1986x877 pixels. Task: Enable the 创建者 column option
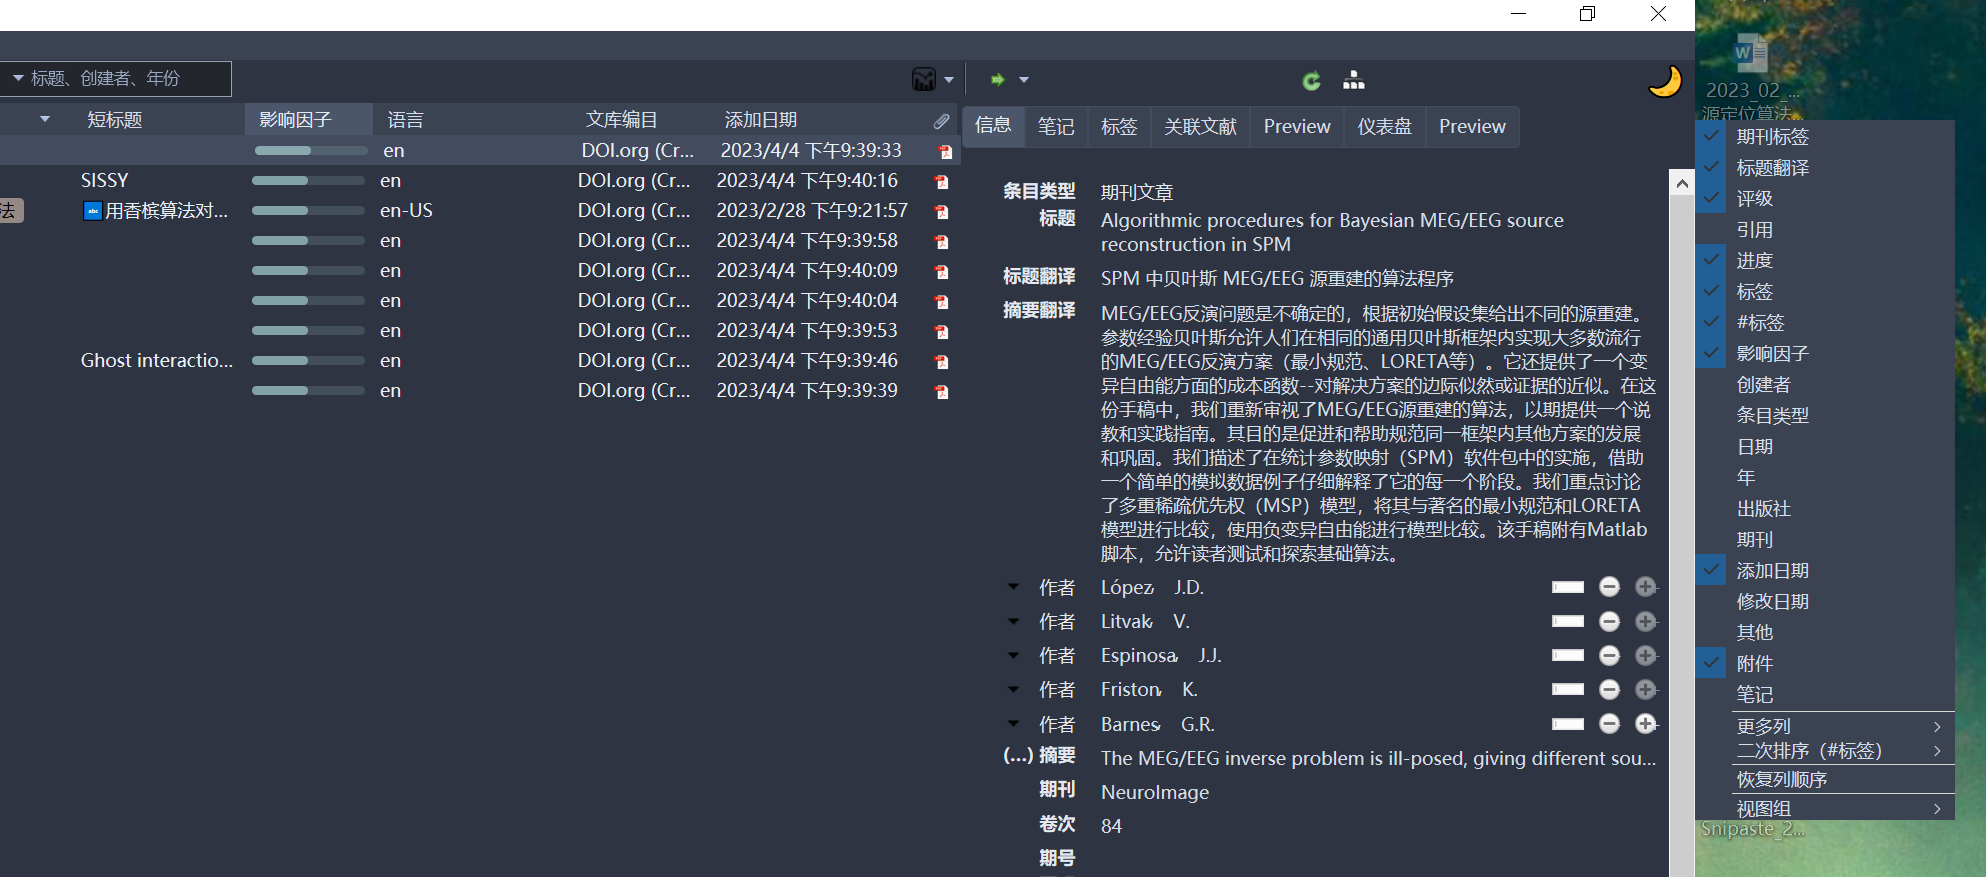pyautogui.click(x=1825, y=385)
